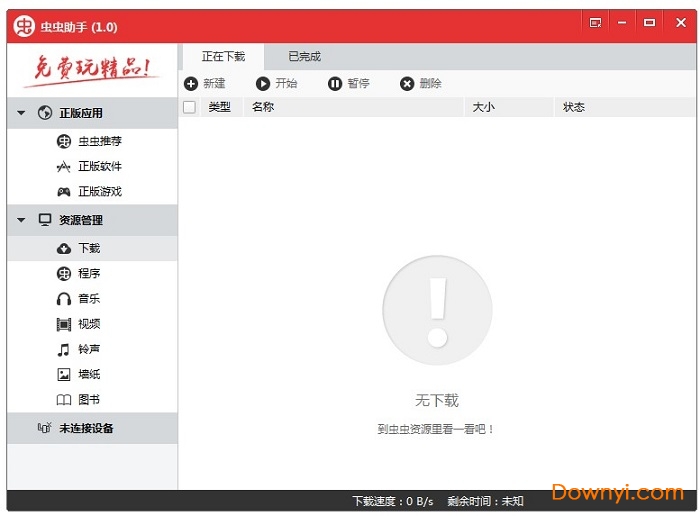
Task: Click the monitor icon beside 资源管理
Action: point(45,220)
